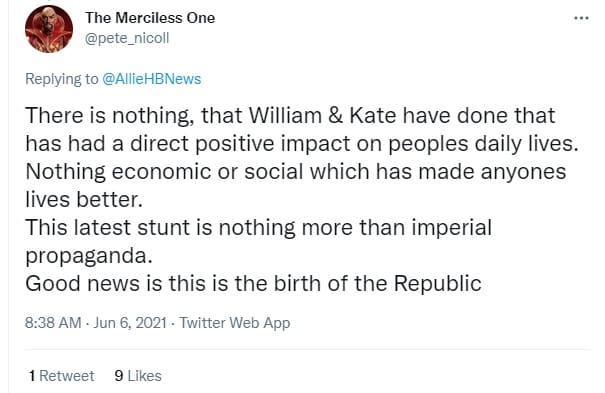
Task: Open the @AllieHBNews mention link
Action: click(152, 79)
